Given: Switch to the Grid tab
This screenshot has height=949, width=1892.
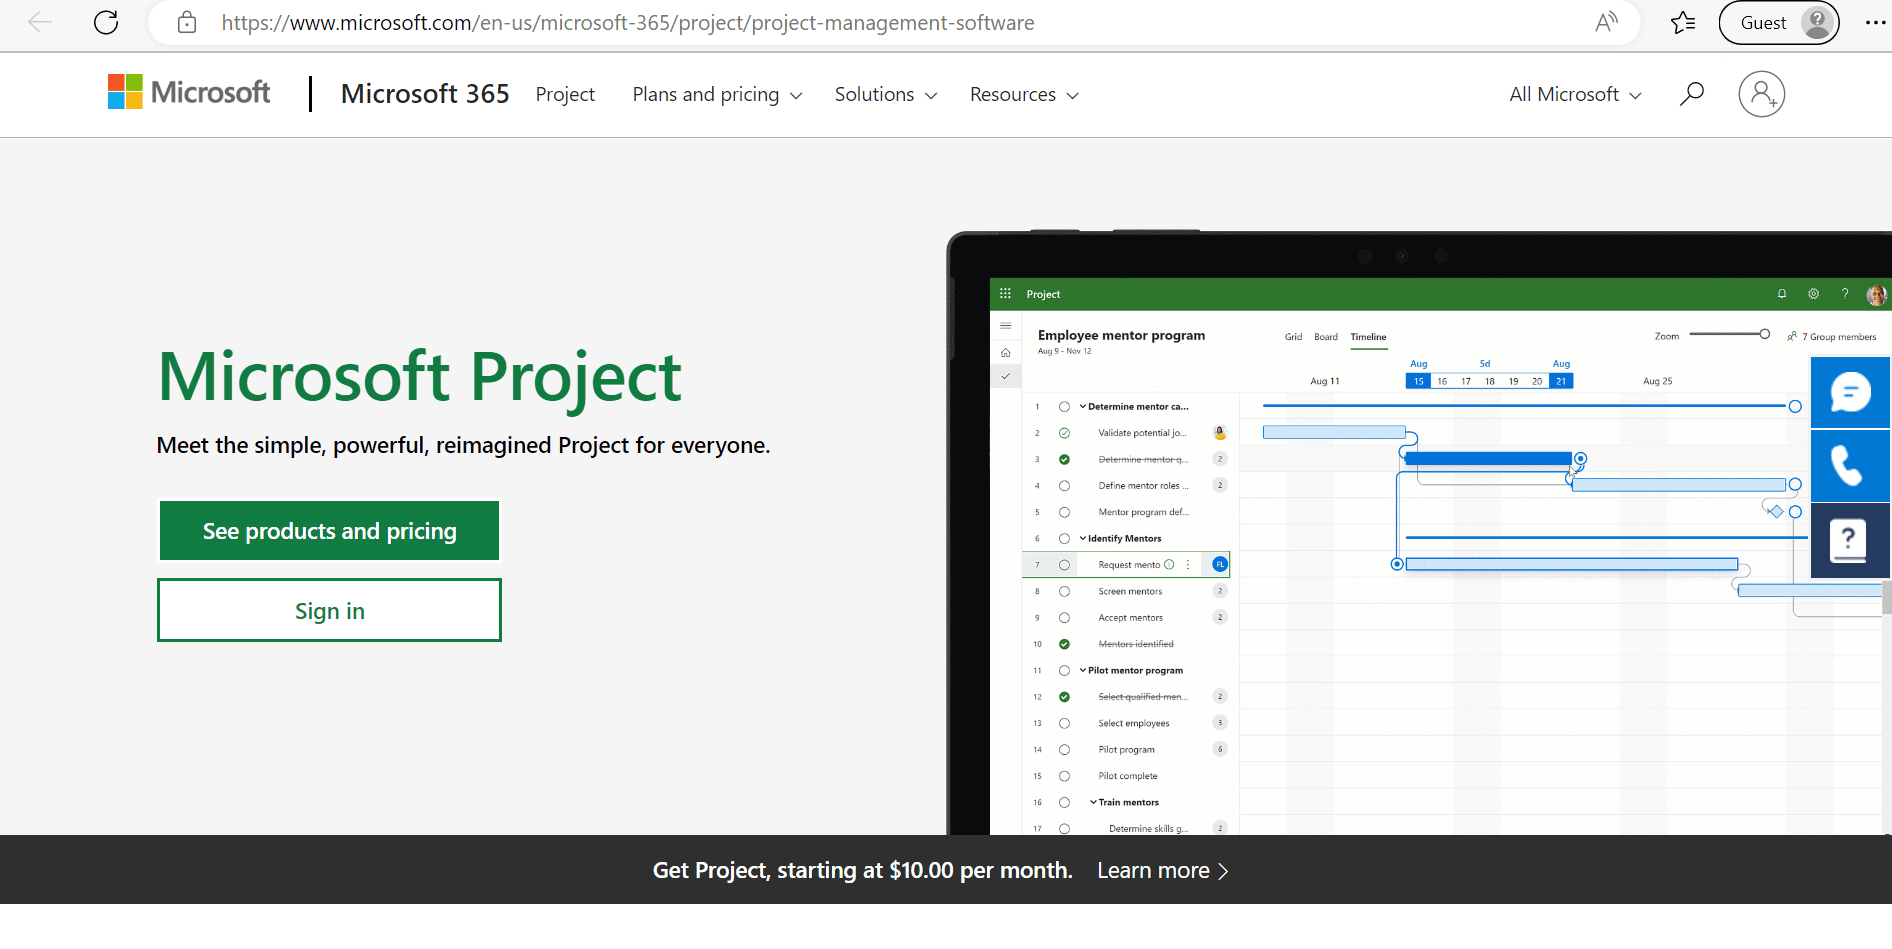Looking at the screenshot, I should [1293, 337].
